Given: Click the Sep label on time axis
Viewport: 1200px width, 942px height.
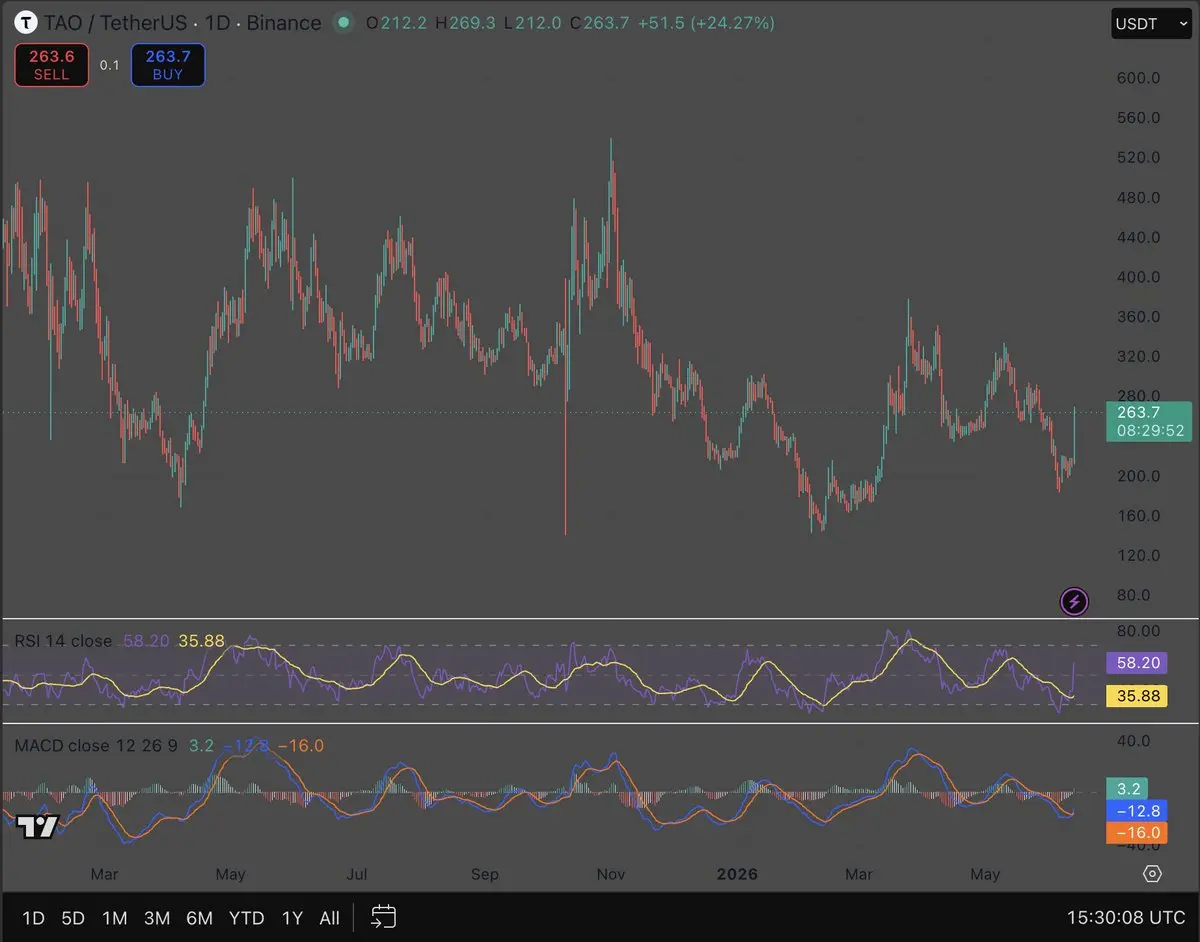Looking at the screenshot, I should coord(484,874).
